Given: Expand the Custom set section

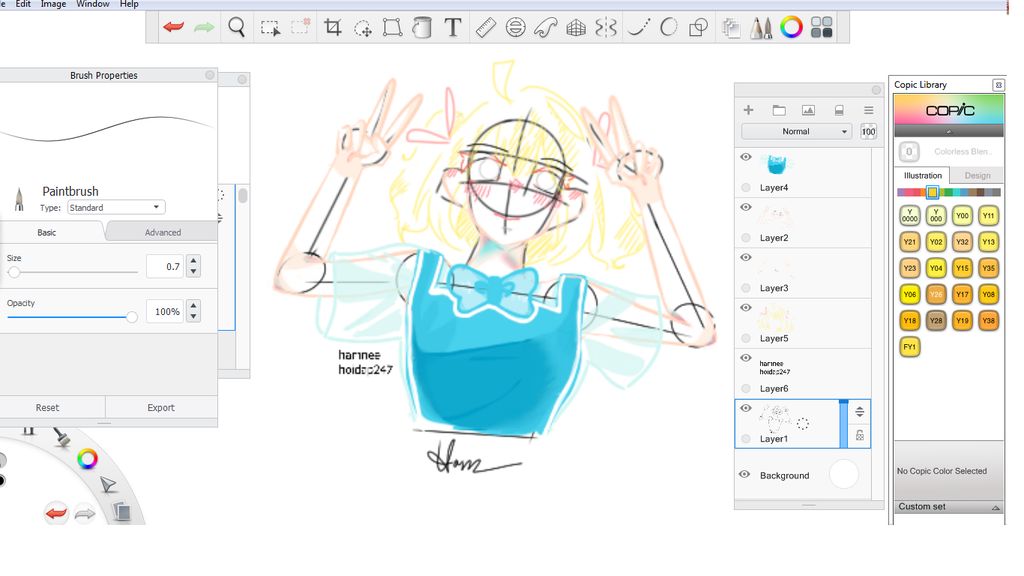Looking at the screenshot, I should 949,507.
